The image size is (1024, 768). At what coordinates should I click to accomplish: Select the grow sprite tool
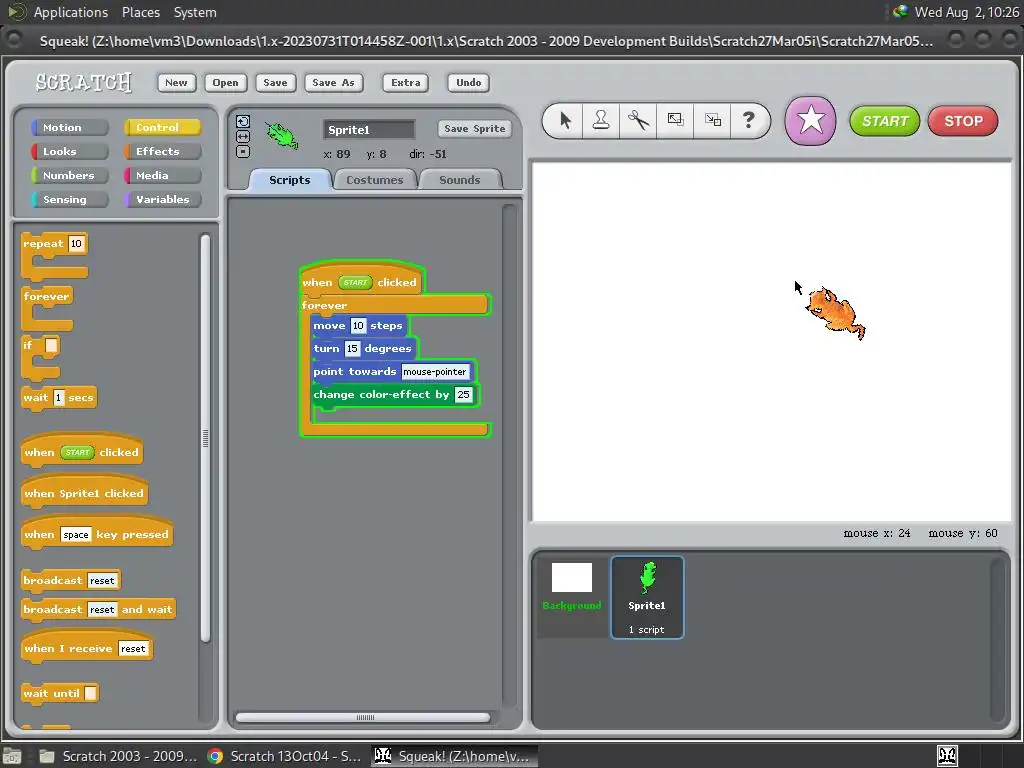(x=675, y=120)
